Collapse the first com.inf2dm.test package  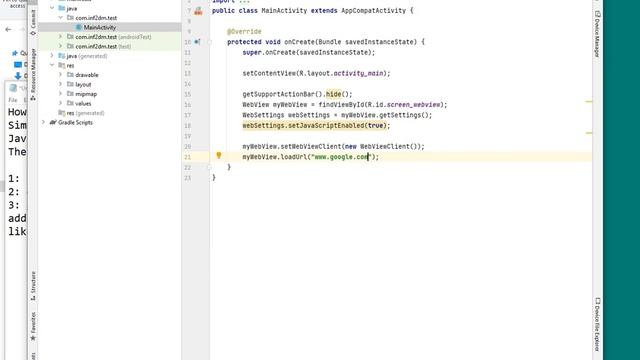tap(60, 18)
